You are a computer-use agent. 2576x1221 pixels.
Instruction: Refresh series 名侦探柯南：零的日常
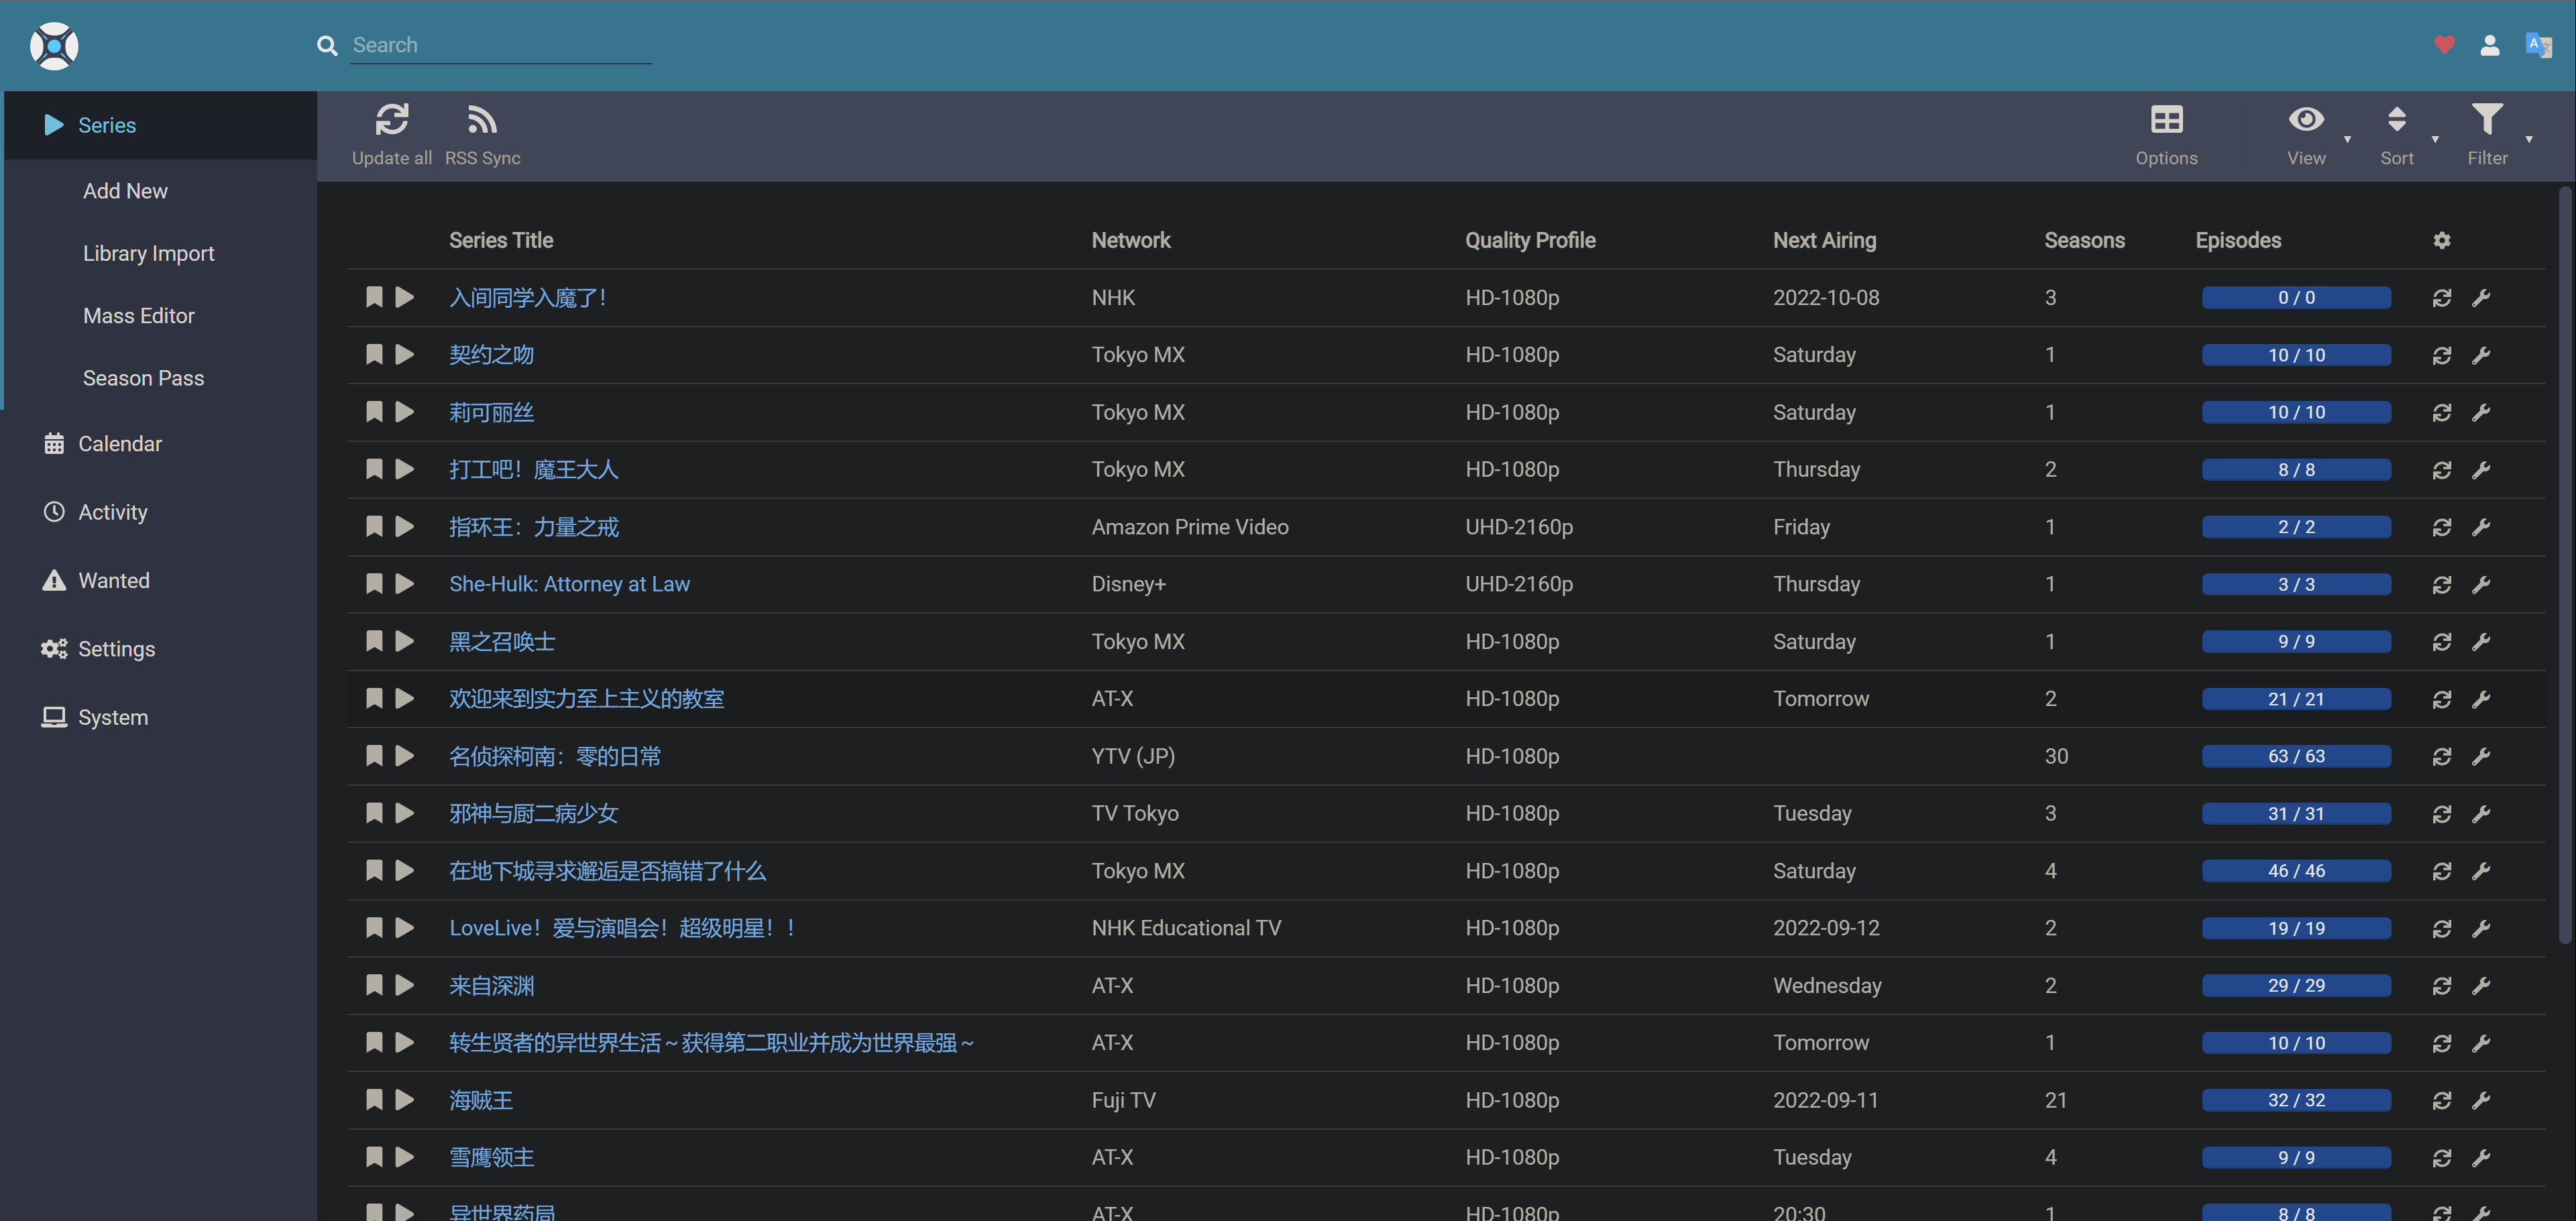click(2442, 756)
